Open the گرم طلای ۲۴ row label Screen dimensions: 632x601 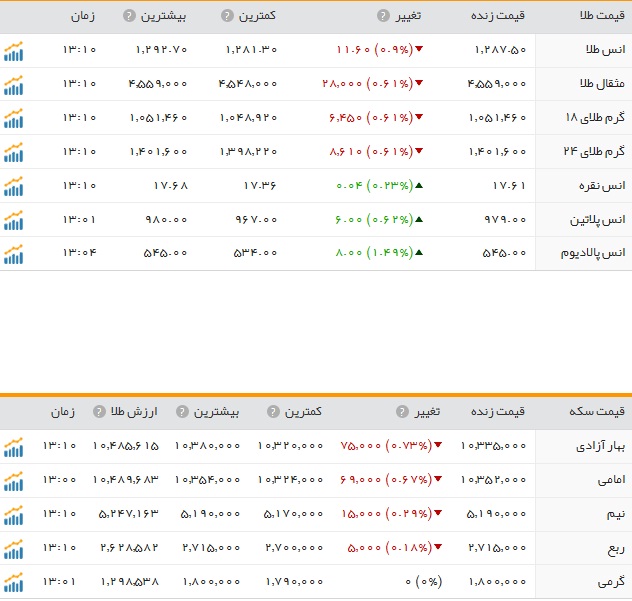594,151
